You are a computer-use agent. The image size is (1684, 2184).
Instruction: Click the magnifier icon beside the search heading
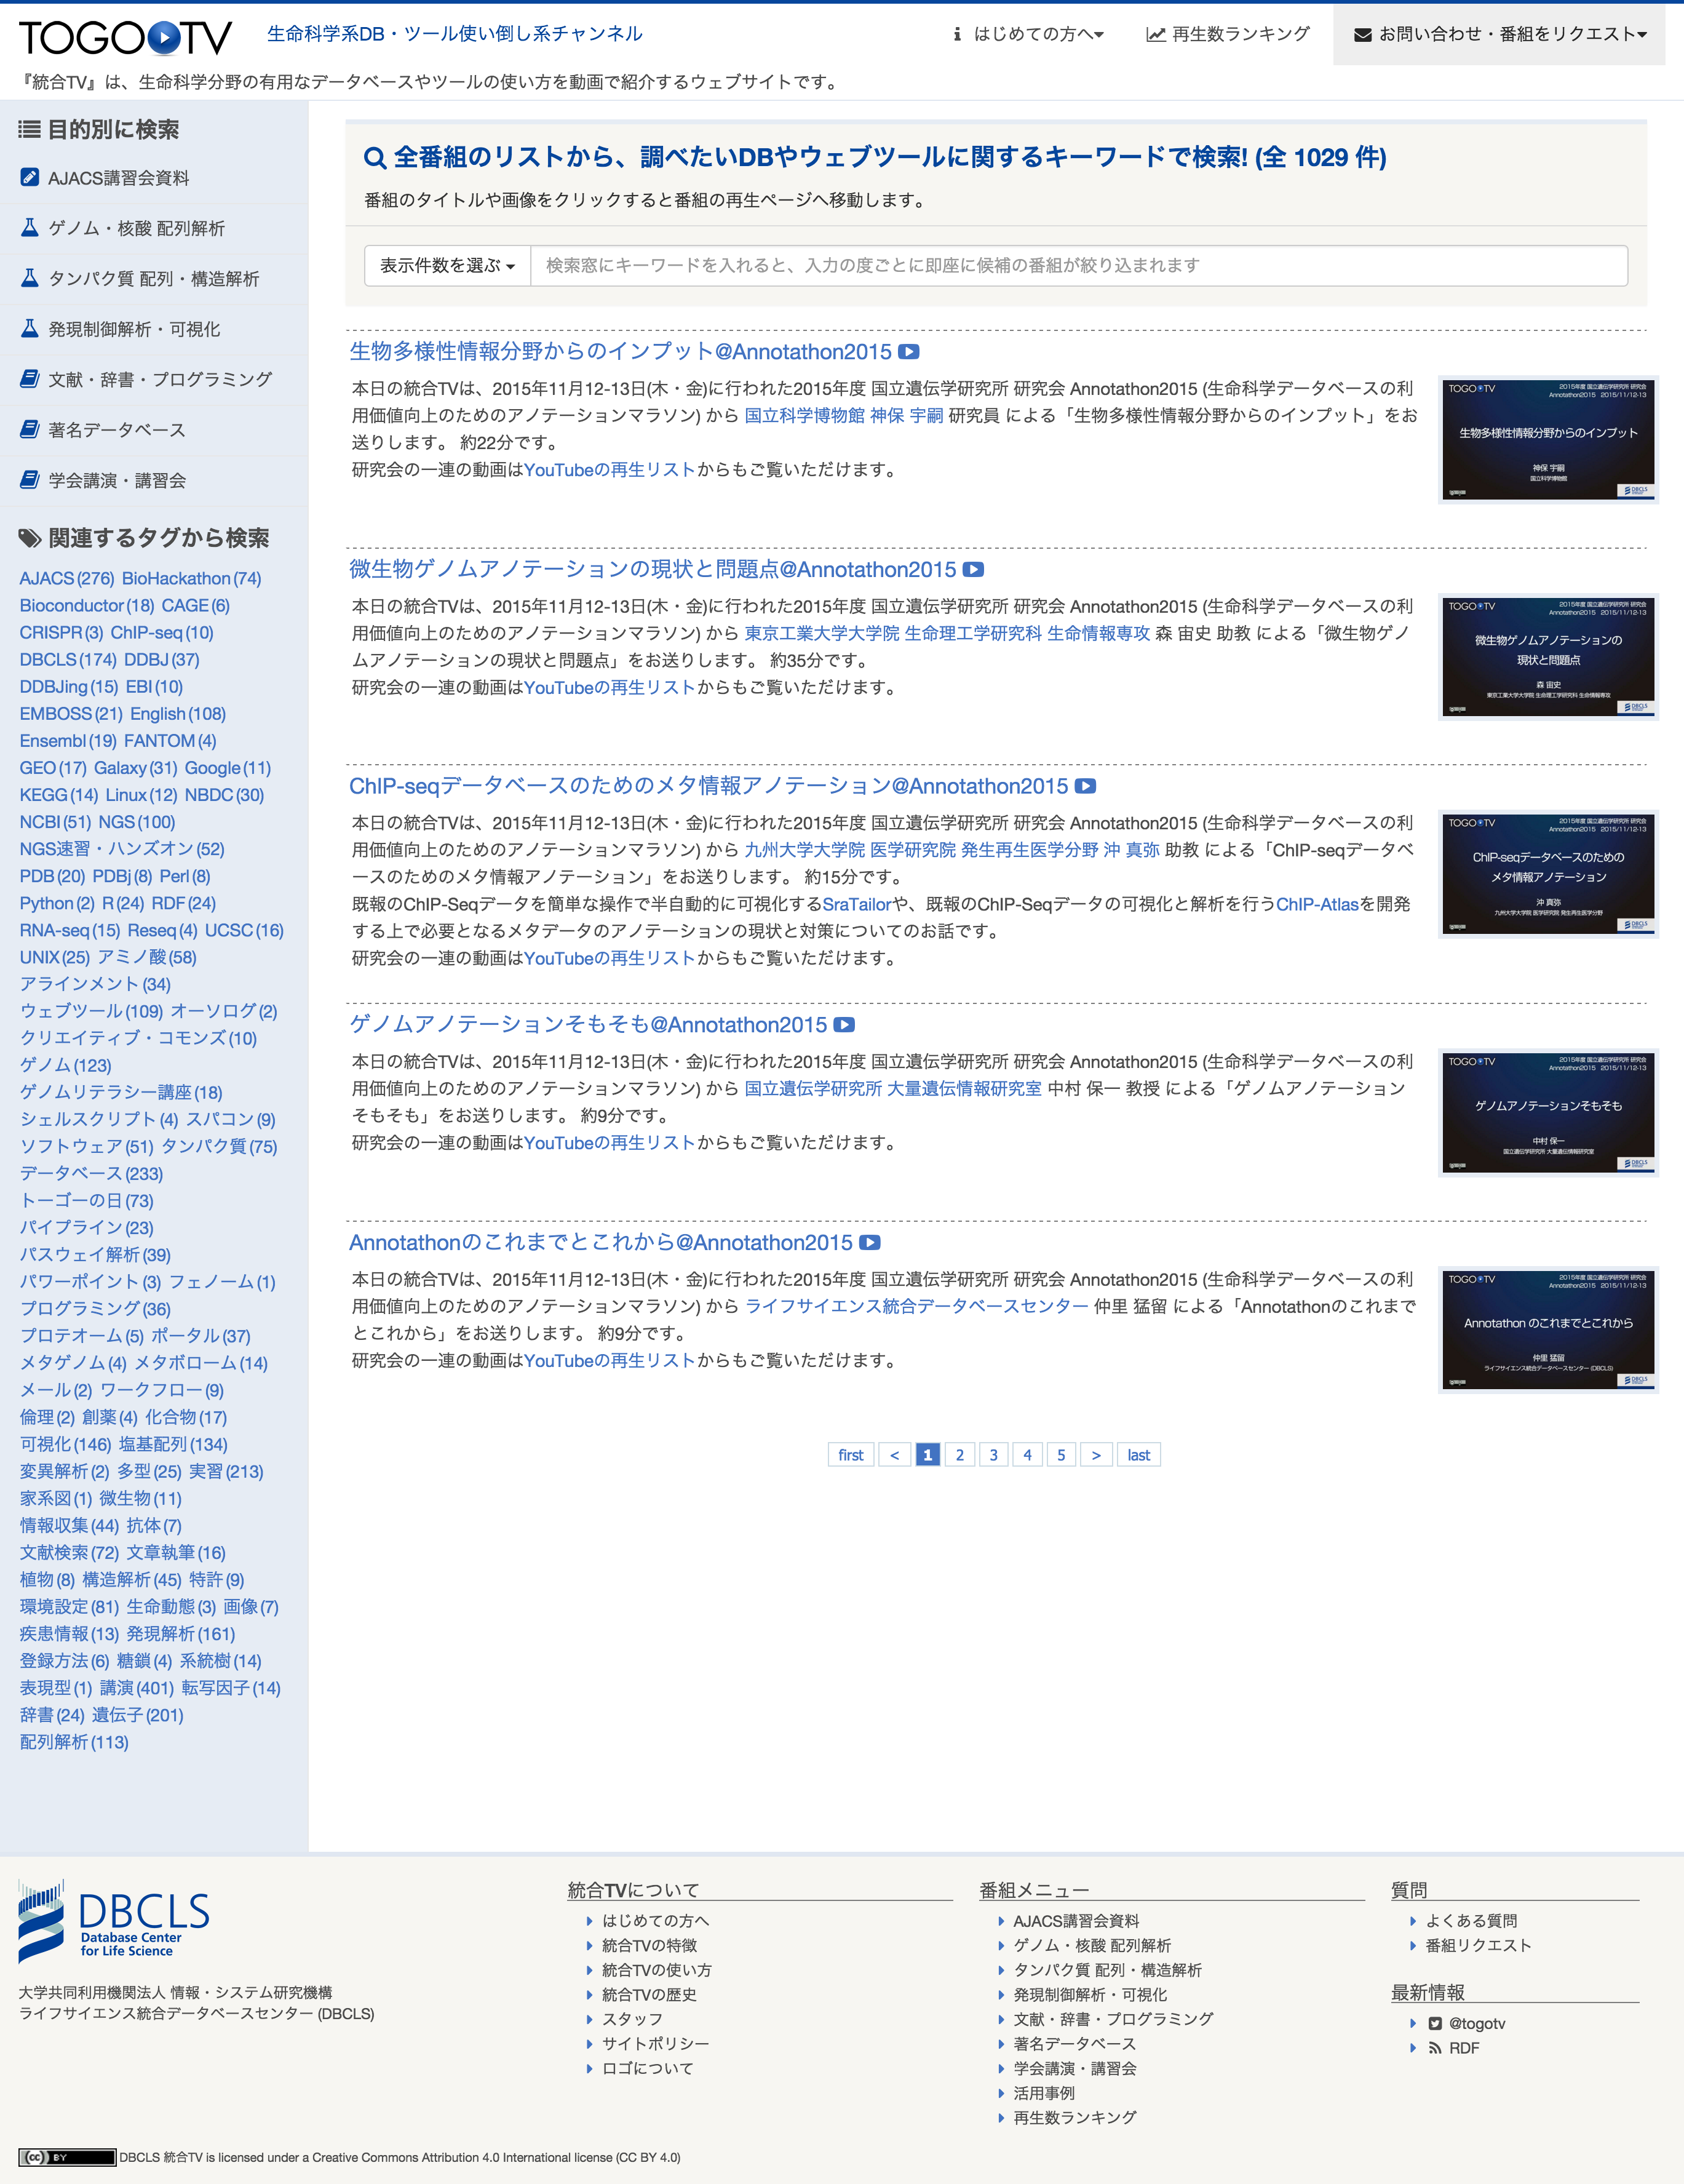(x=375, y=157)
